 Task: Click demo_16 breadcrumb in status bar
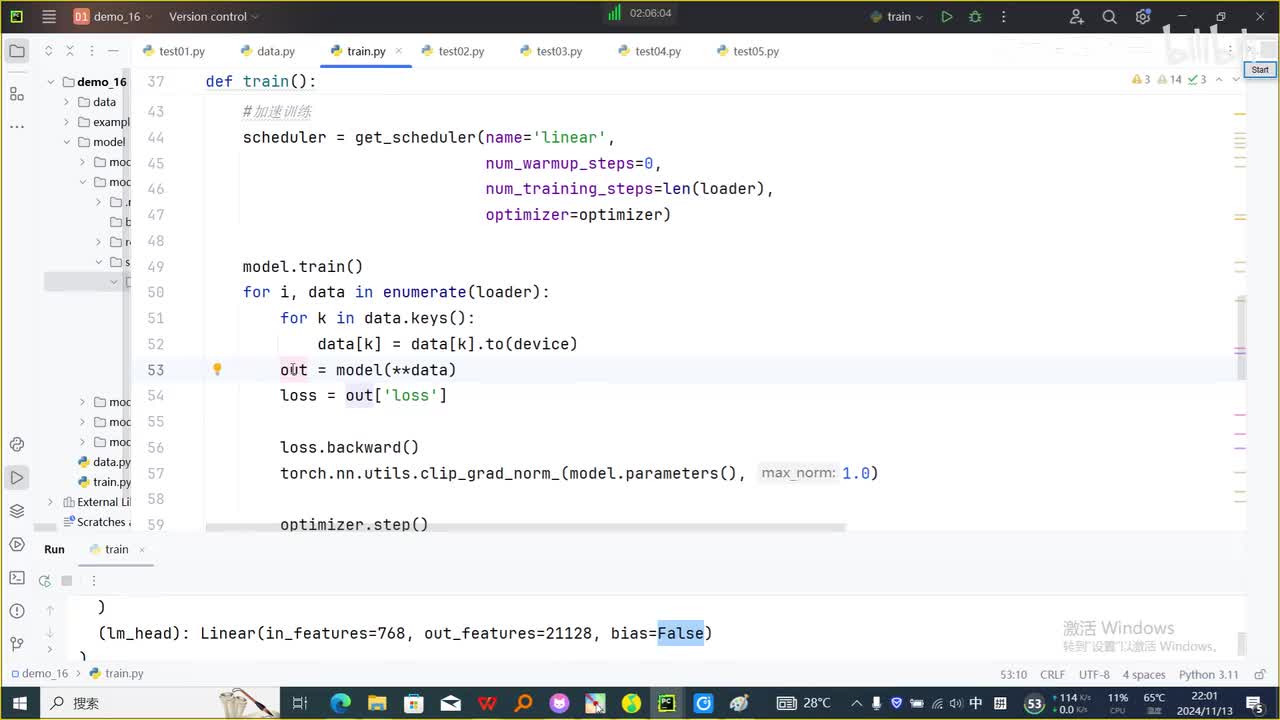pos(40,673)
